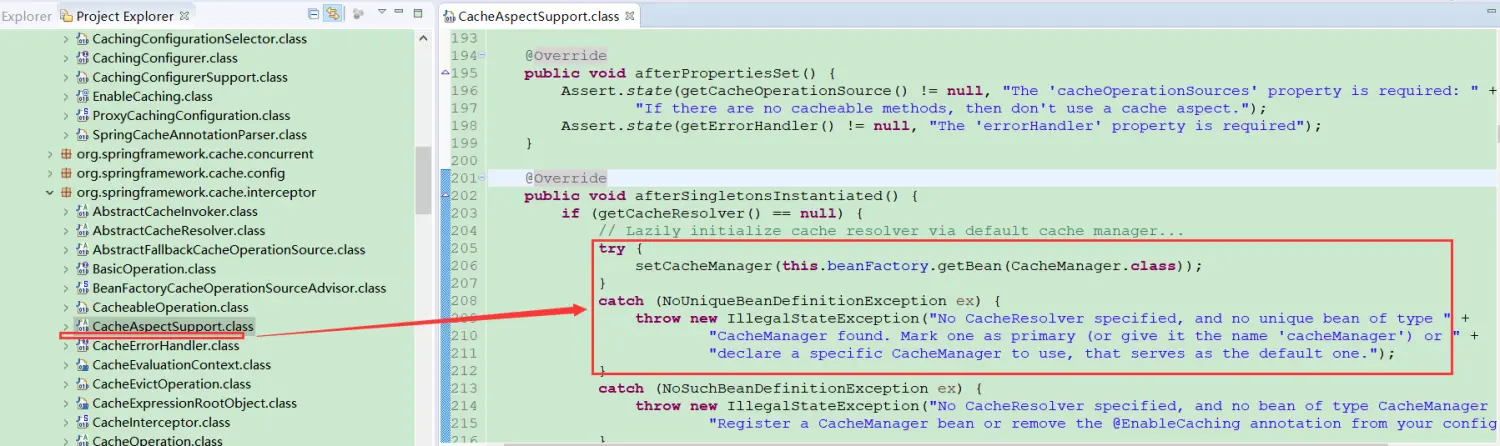The image size is (1500, 446).
Task: Click the EnableCaching.class file icon
Action: 82,97
